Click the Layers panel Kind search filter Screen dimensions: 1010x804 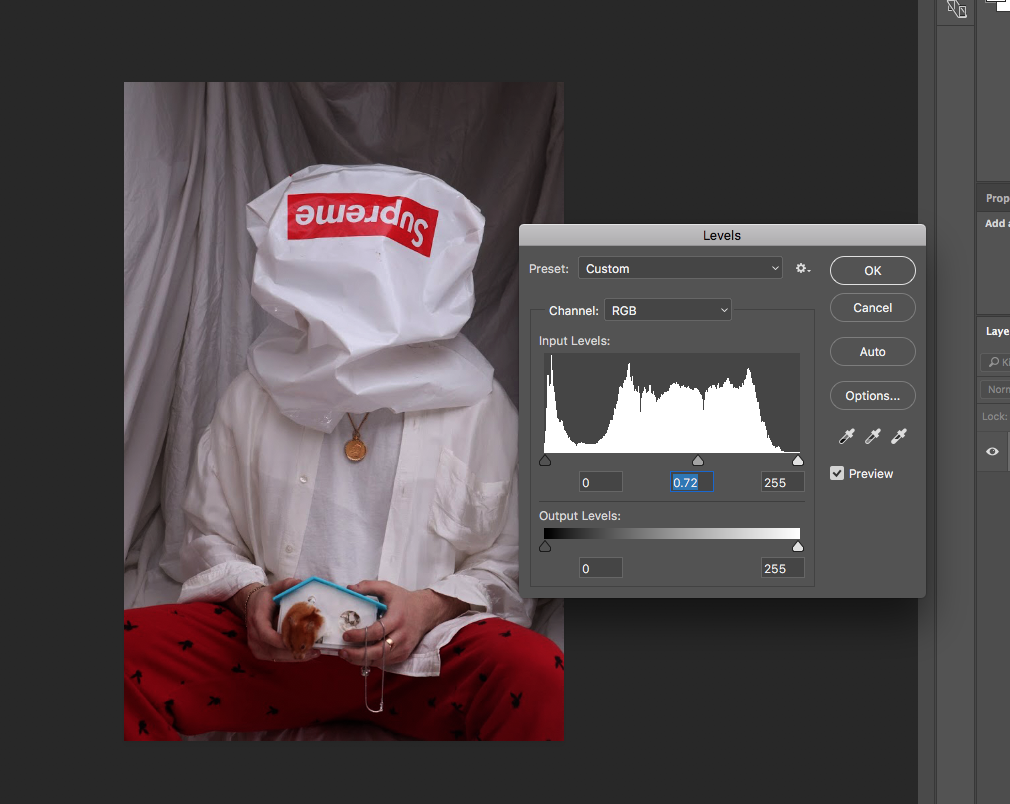[x=996, y=362]
